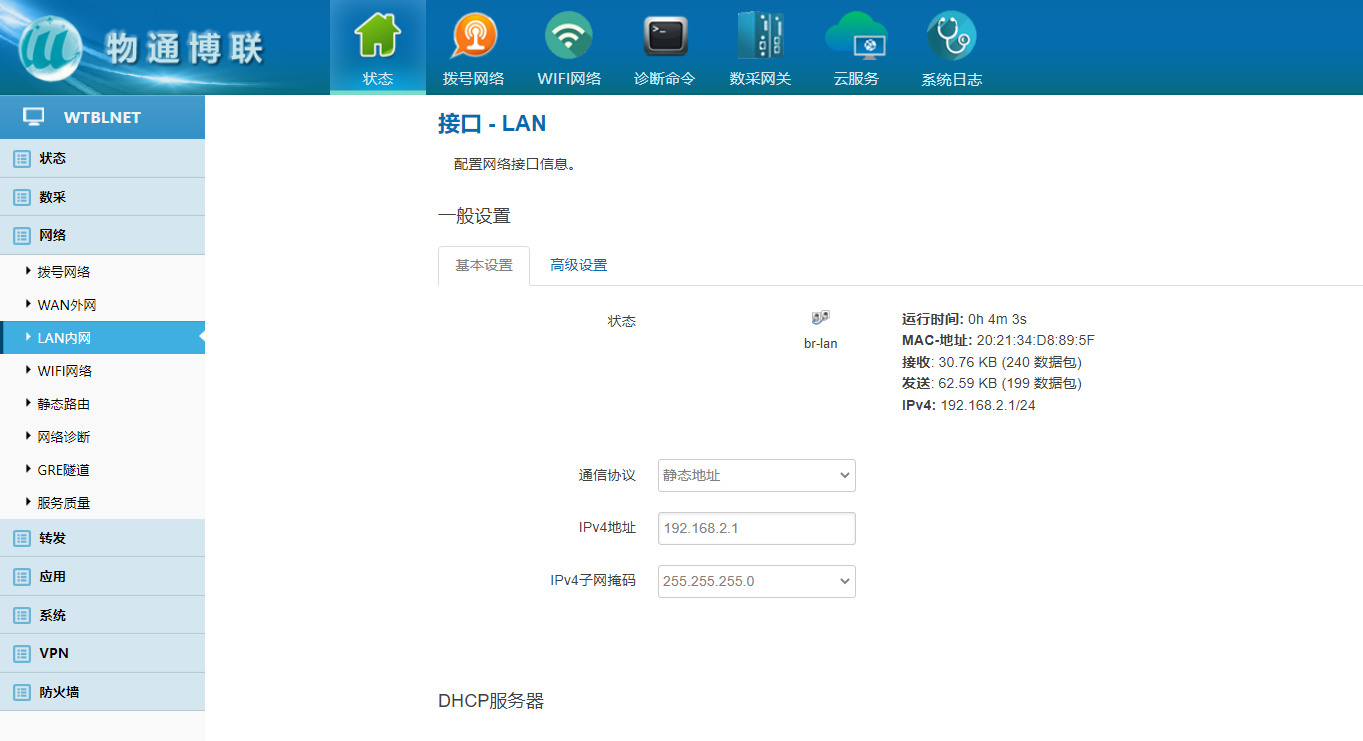
Task: Click the IPv4地址 input field
Action: click(756, 528)
